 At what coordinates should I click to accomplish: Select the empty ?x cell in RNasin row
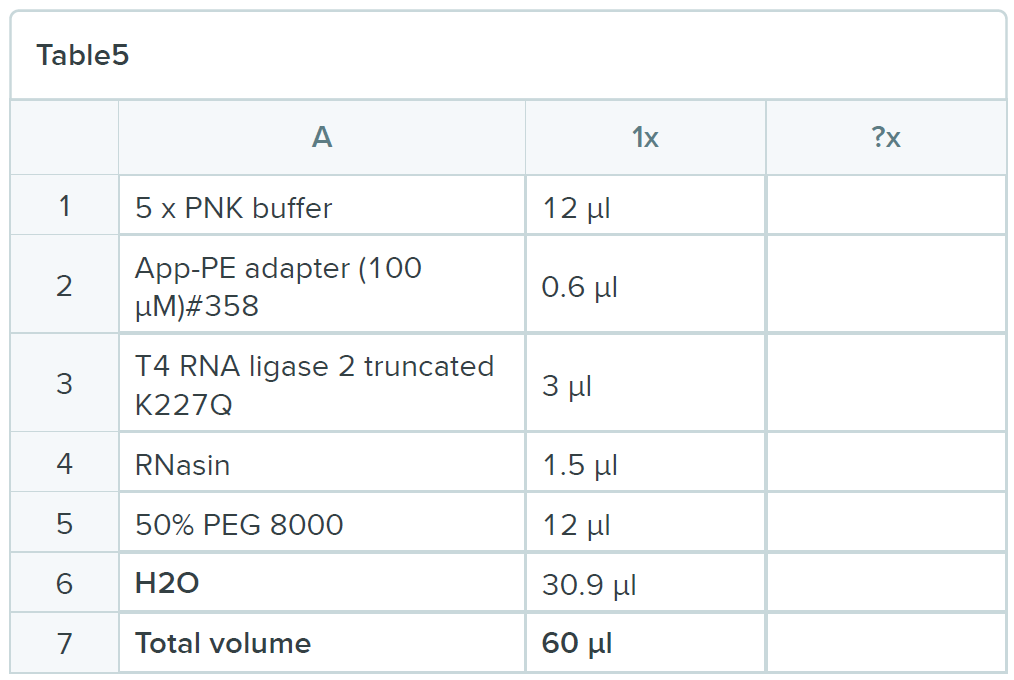(x=886, y=464)
